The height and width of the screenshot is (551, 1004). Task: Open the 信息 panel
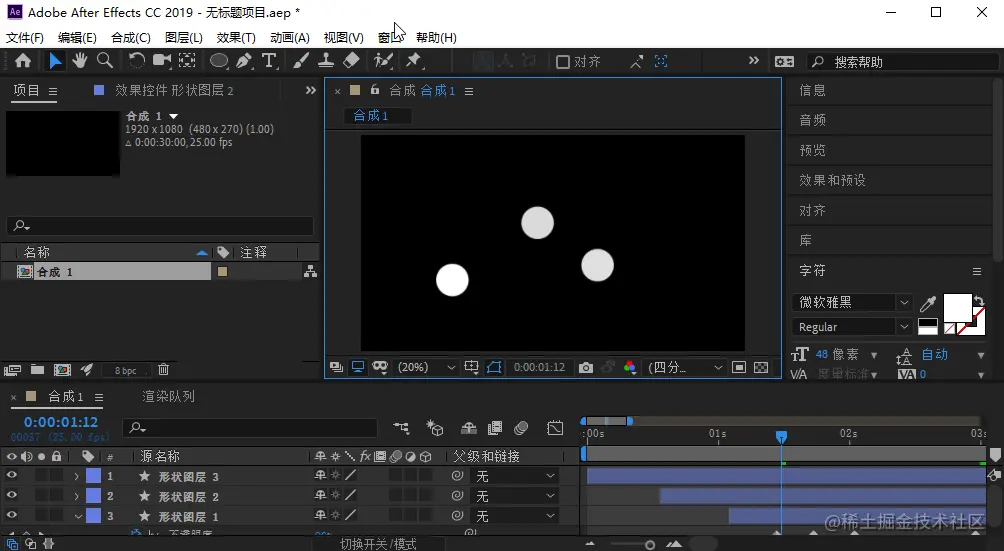tap(813, 90)
